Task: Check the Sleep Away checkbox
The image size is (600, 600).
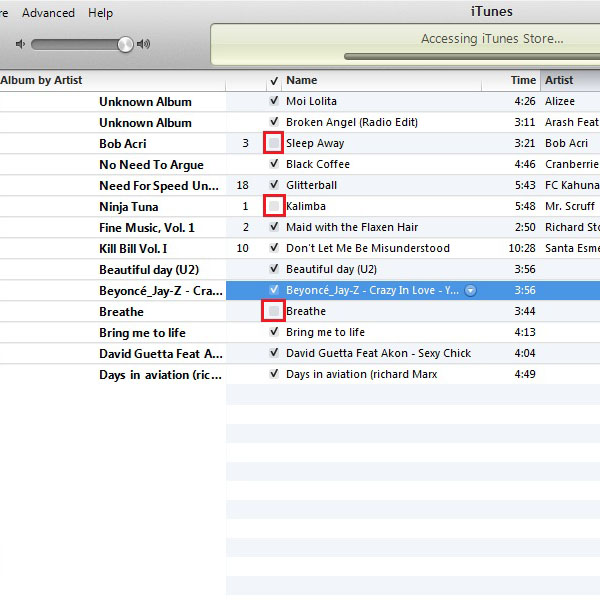Action: pyautogui.click(x=274, y=143)
